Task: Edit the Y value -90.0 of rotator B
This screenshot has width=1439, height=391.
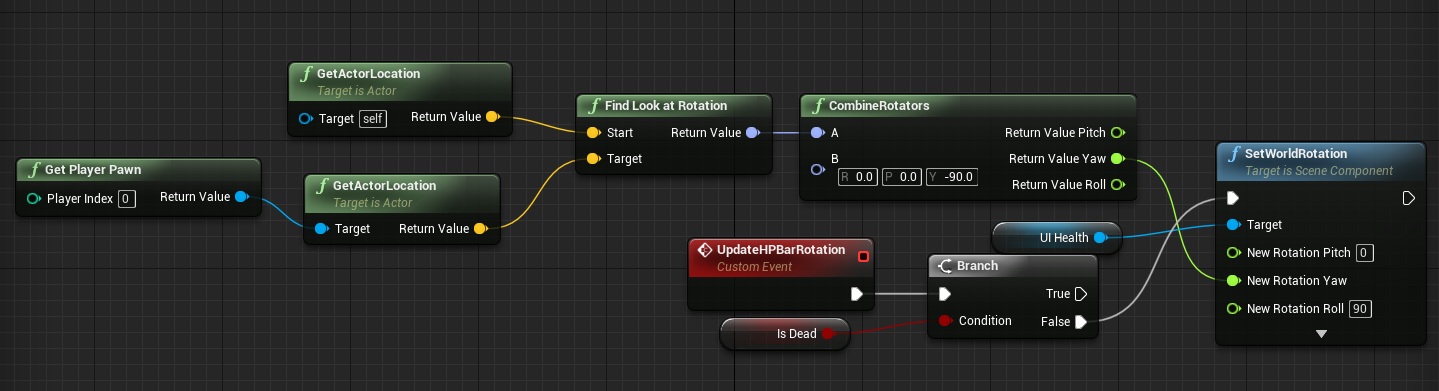Action: 951,177
